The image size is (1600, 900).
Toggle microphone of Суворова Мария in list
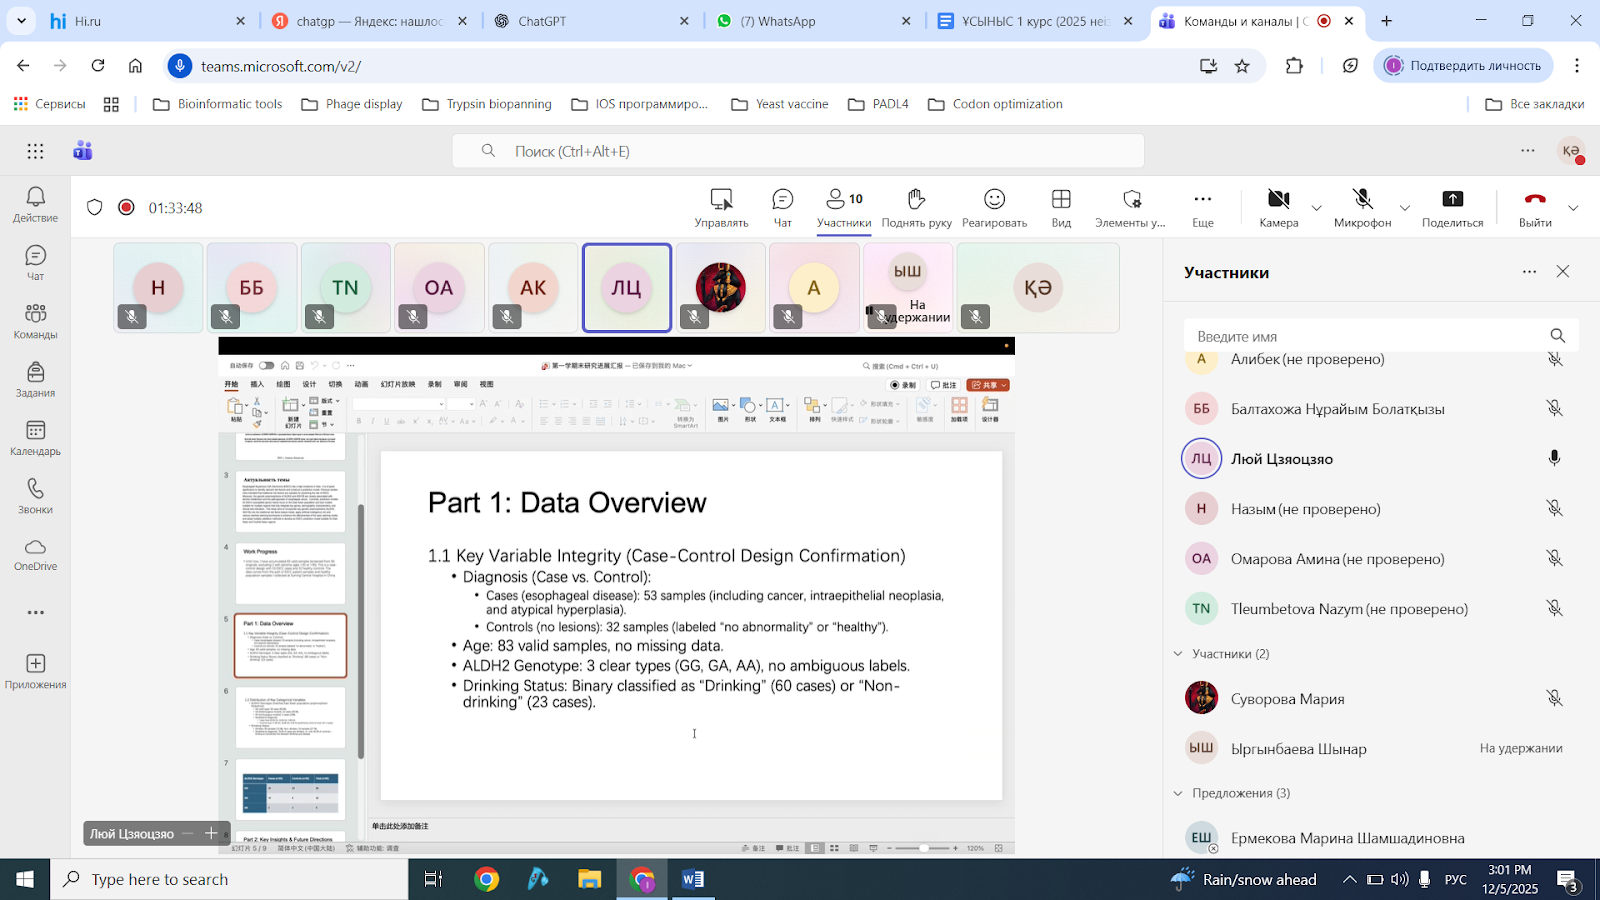coord(1554,698)
